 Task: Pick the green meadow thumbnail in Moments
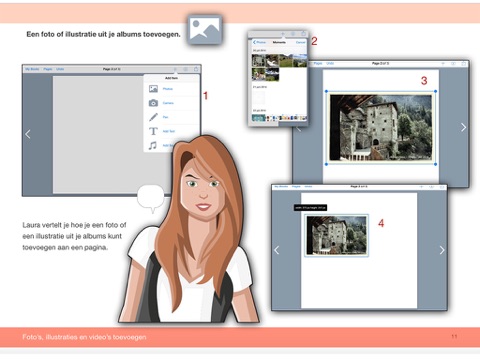286,61
